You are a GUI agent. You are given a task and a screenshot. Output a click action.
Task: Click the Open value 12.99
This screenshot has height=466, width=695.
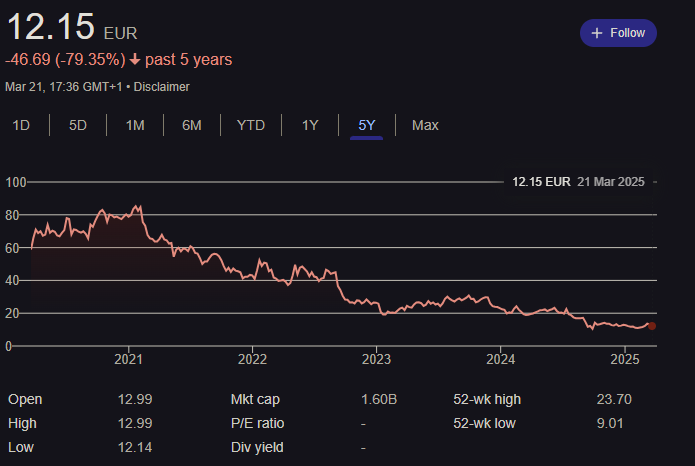[135, 399]
